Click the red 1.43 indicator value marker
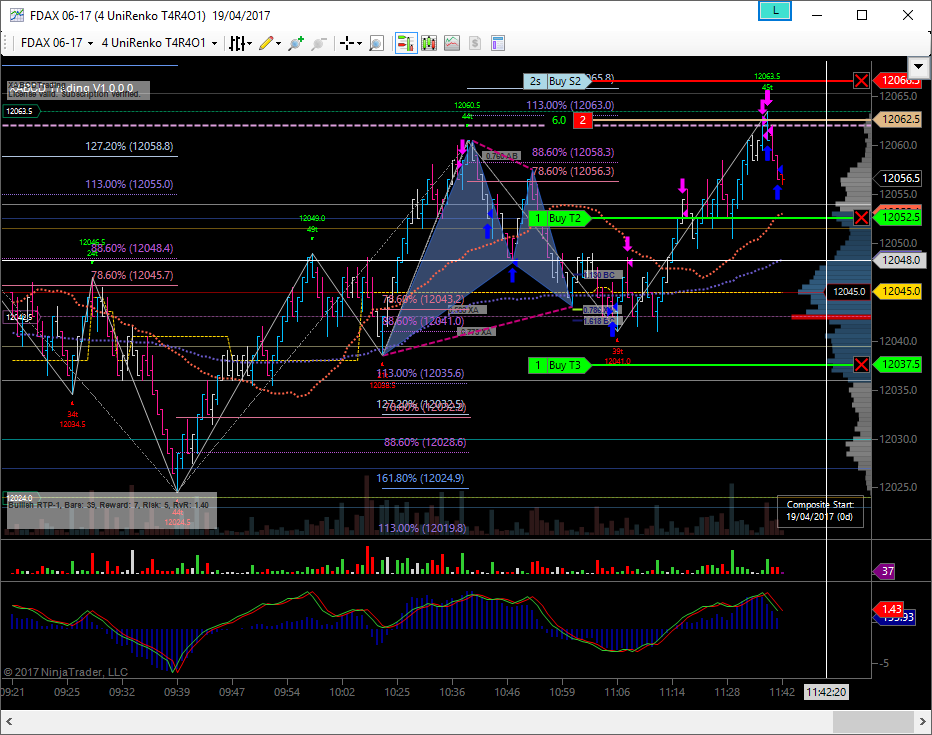Image resolution: width=932 pixels, height=735 pixels. tap(889, 609)
